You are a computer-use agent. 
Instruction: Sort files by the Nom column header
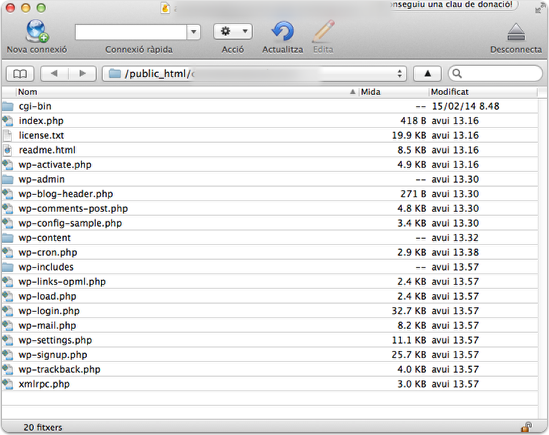[183, 92]
